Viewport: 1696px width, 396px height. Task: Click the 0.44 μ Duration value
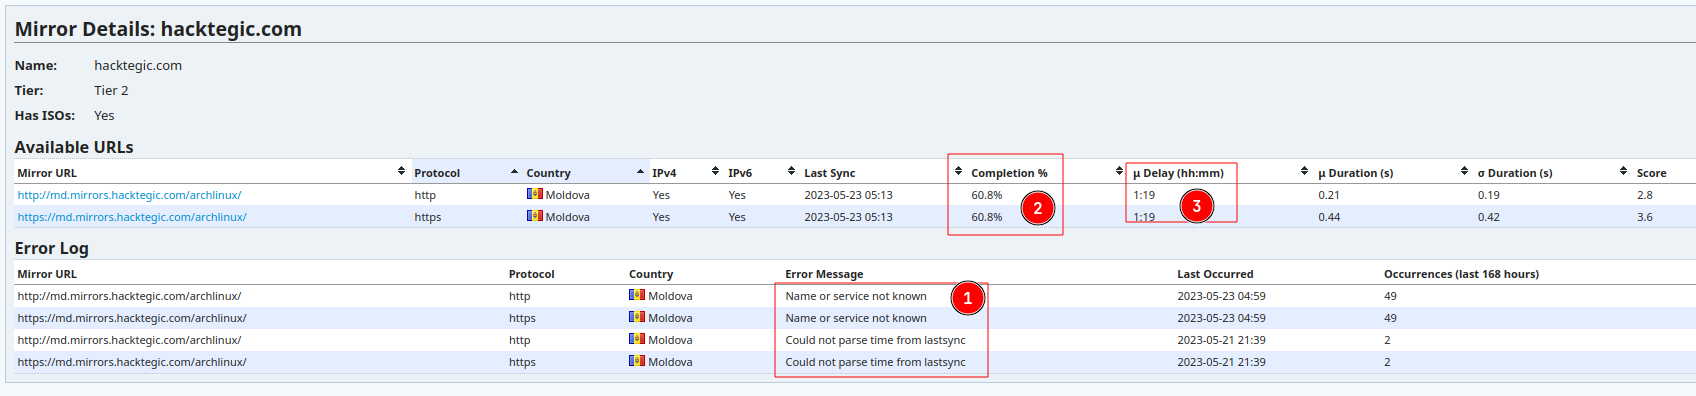coord(1329,217)
